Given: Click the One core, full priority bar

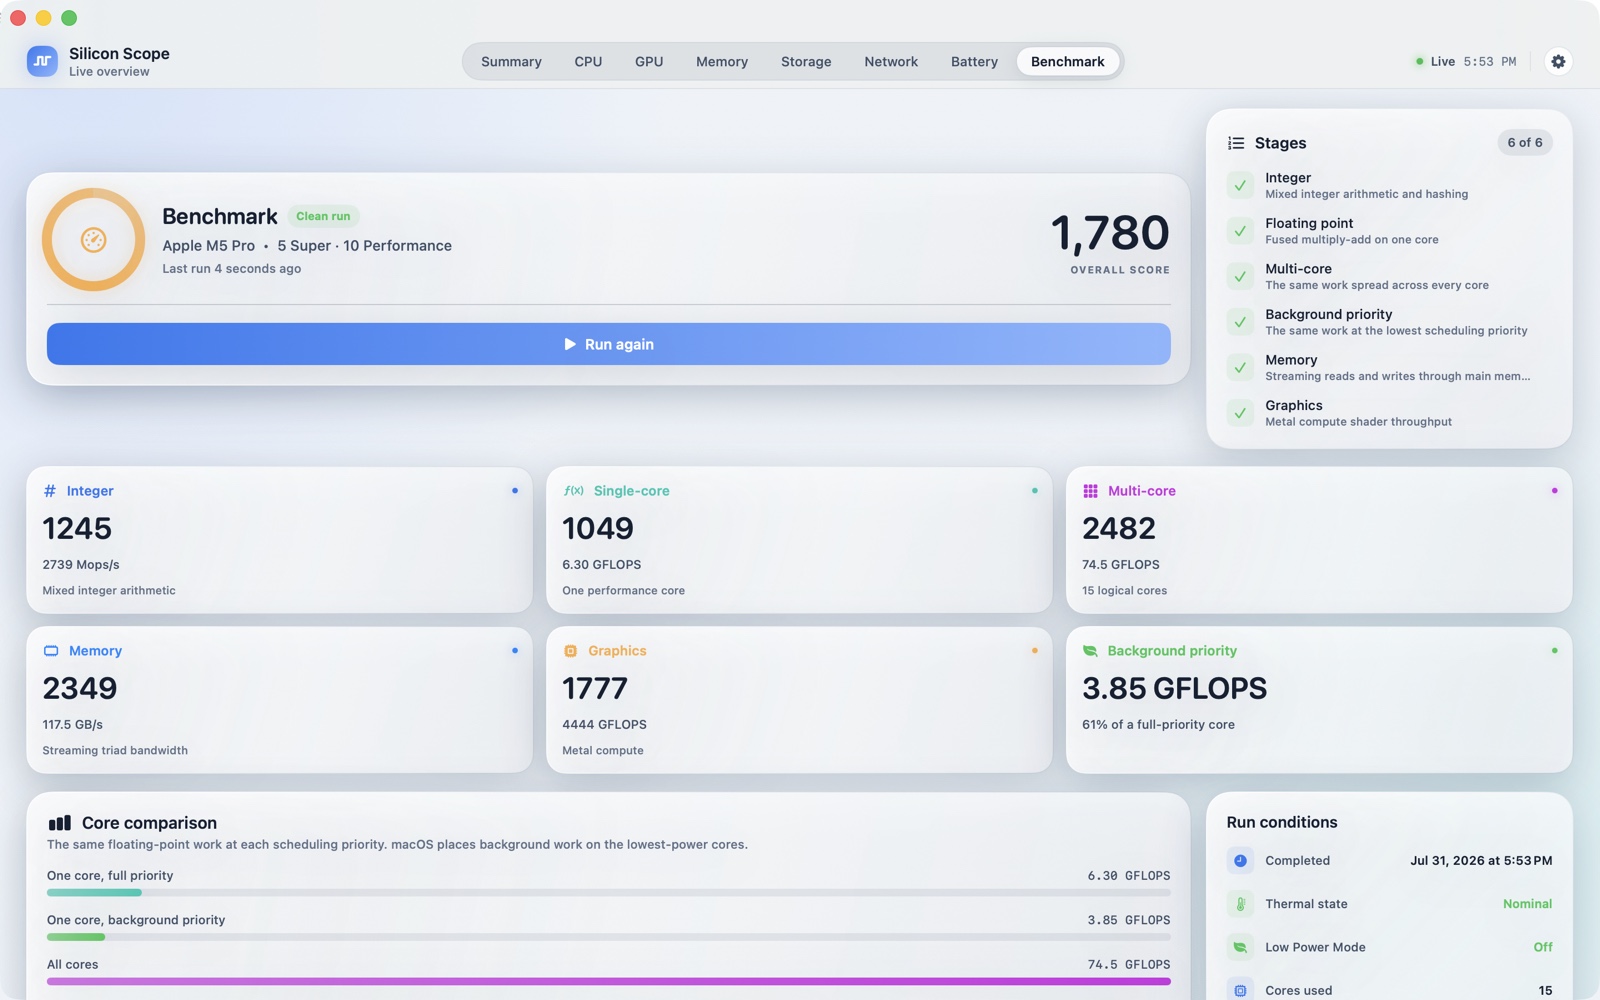Looking at the screenshot, I should [x=608, y=892].
